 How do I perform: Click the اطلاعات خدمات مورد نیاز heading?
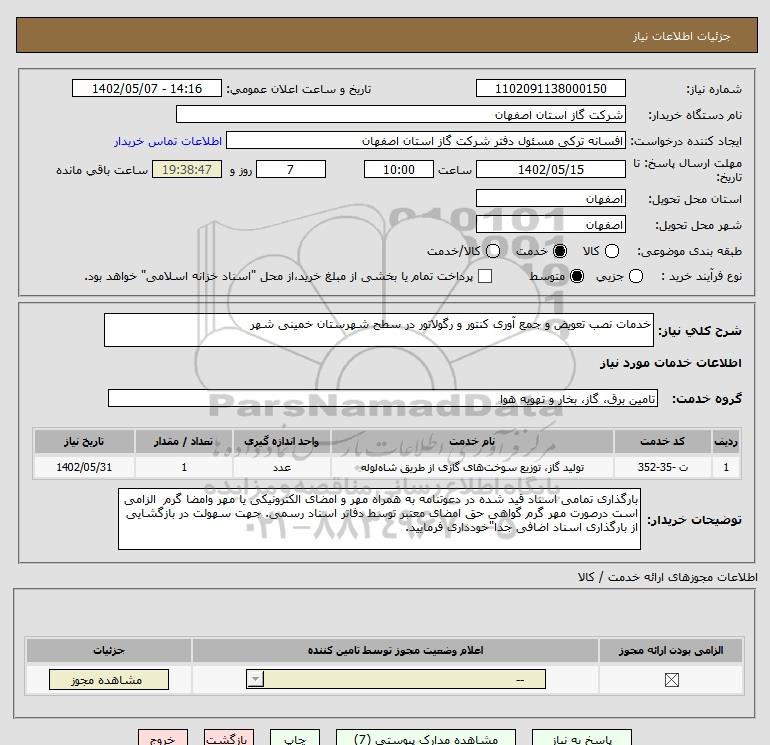pos(670,363)
